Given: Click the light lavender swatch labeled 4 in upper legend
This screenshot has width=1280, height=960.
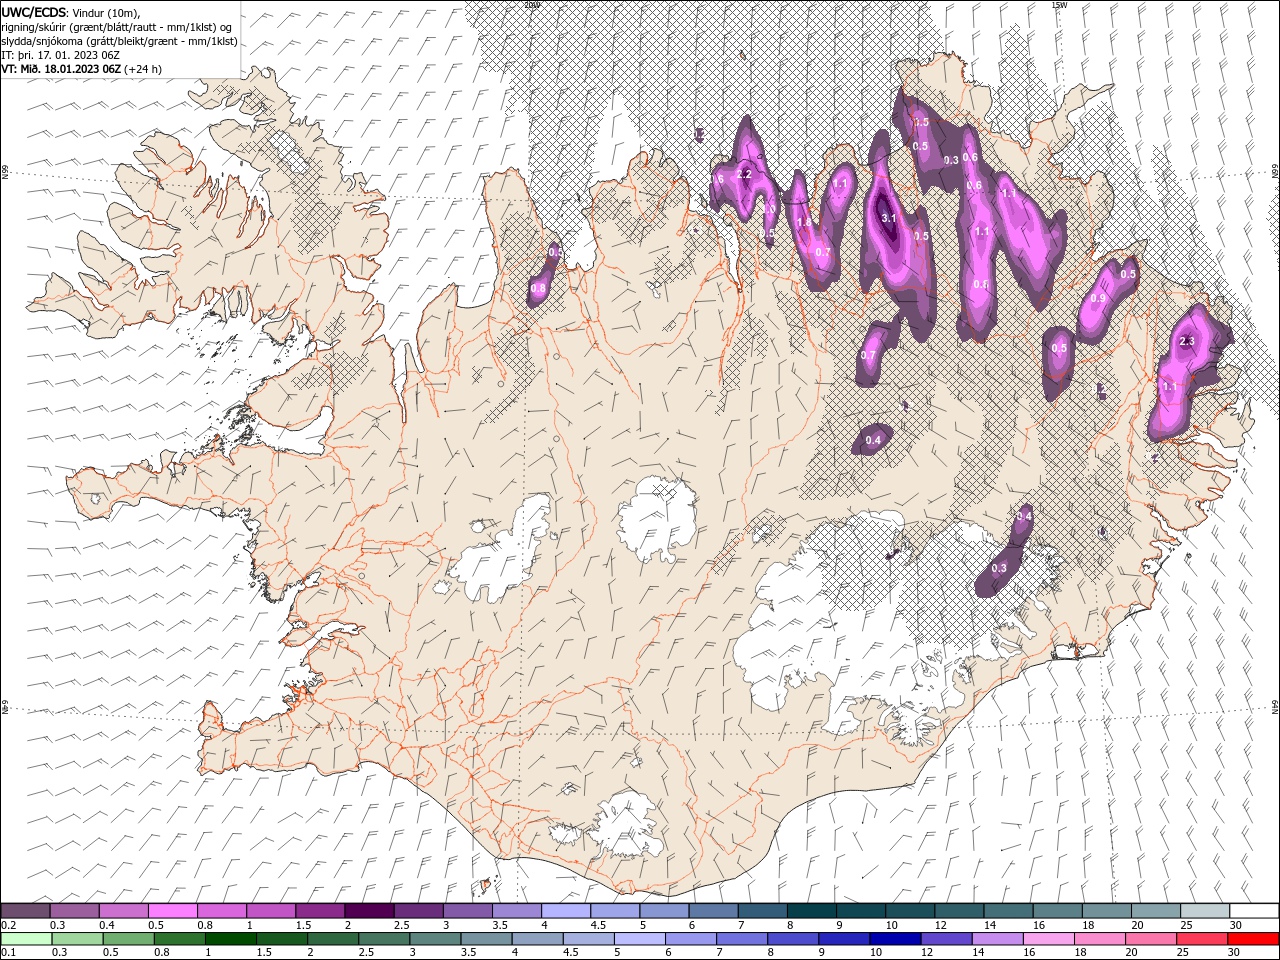Looking at the screenshot, I should 566,911.
